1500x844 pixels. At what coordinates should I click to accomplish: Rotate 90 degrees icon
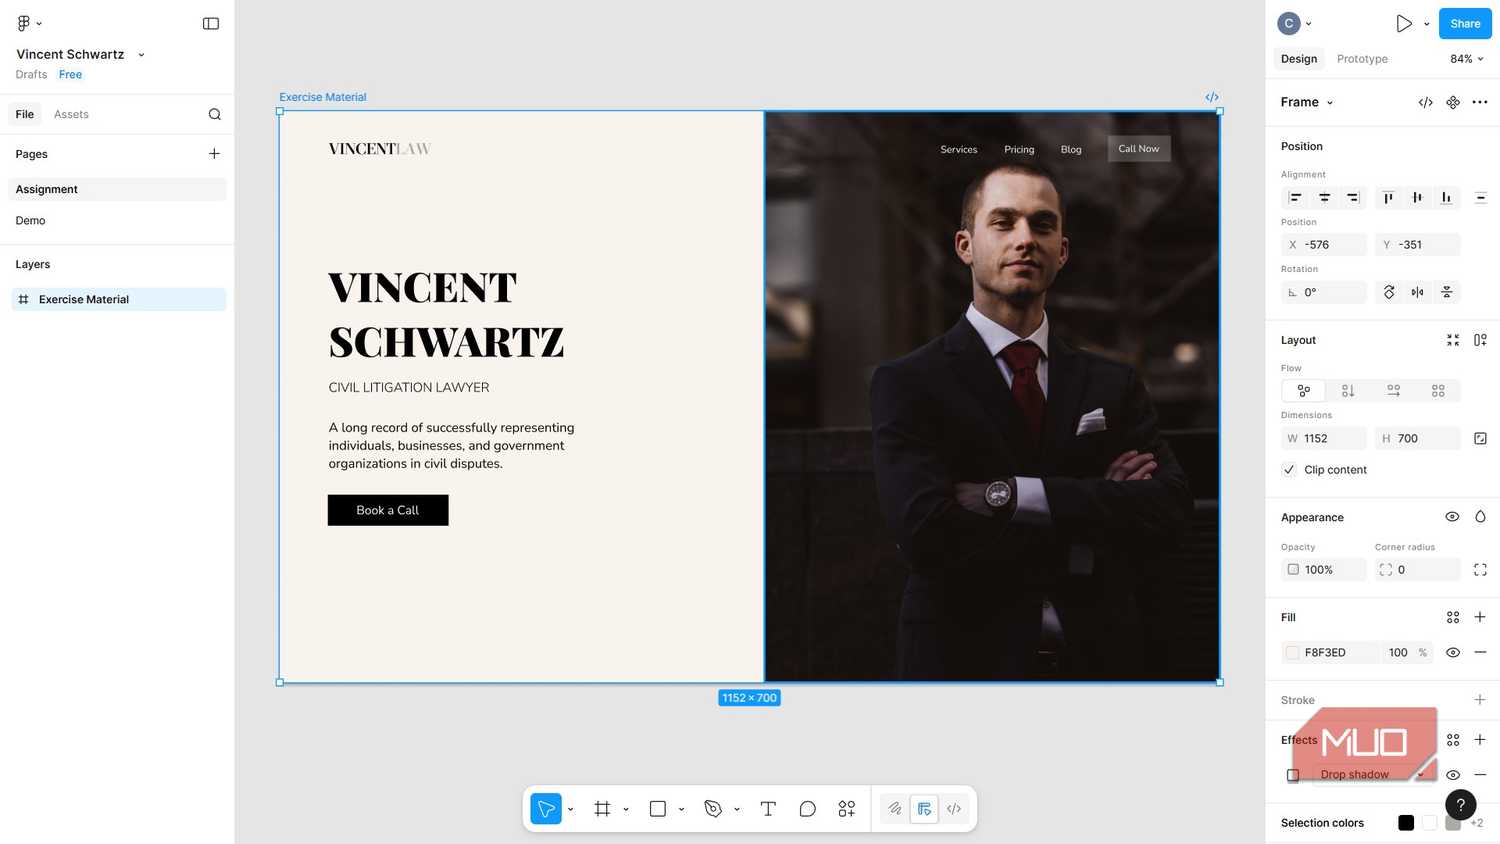point(1389,292)
